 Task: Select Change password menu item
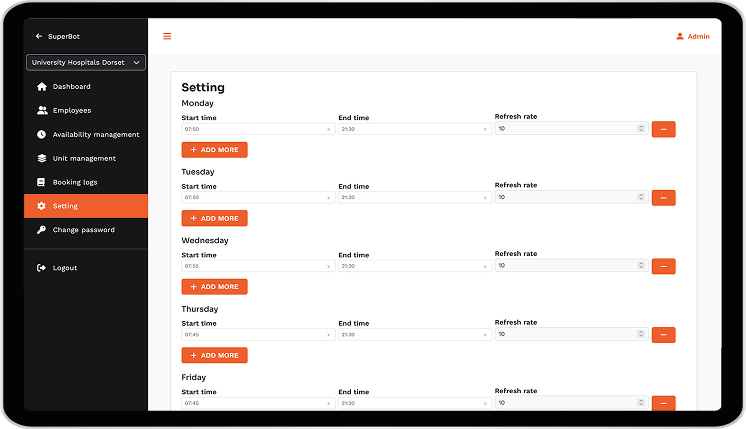coord(86,230)
